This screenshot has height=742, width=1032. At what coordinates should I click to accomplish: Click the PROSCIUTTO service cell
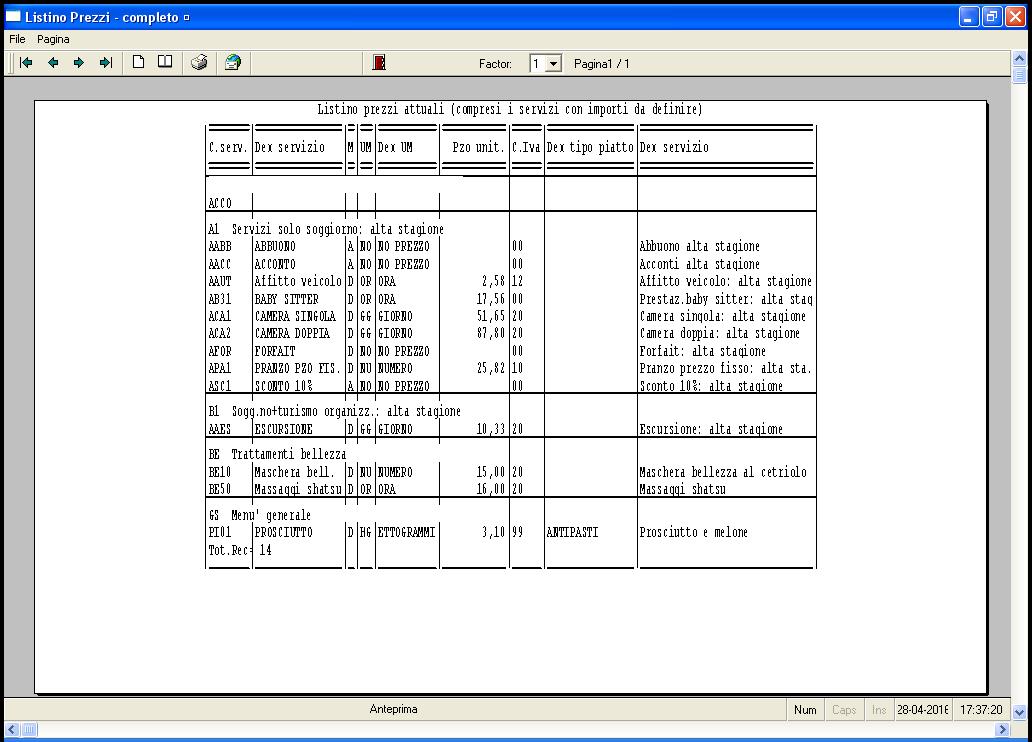(x=284, y=533)
